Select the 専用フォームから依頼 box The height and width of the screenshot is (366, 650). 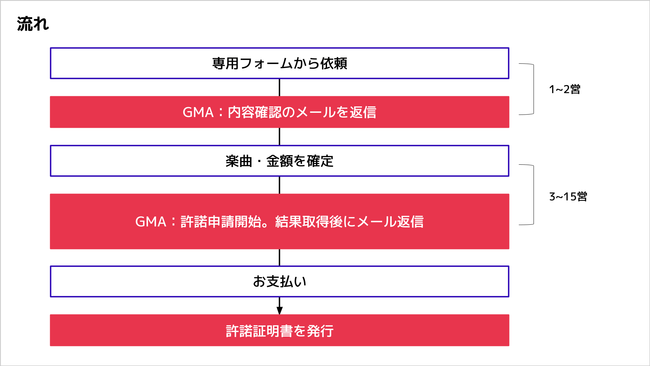pyautogui.click(x=279, y=63)
